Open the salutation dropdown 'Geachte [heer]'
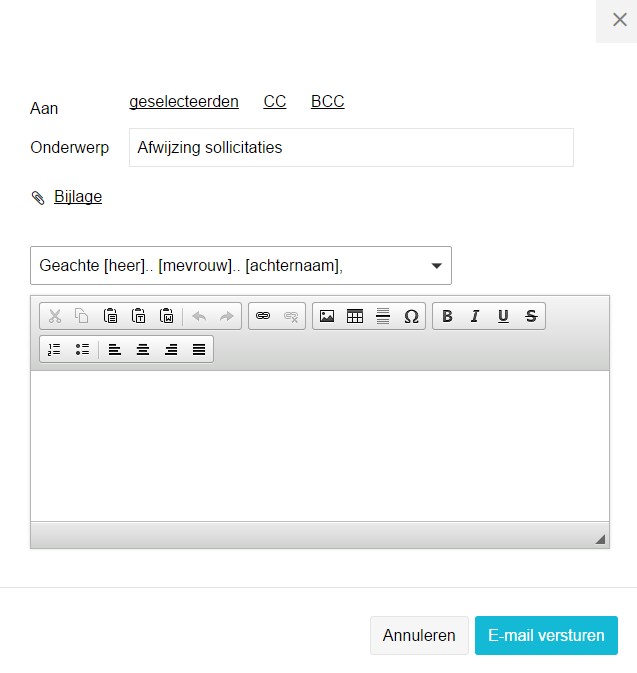Viewport: 637px width, 673px height. coord(241,266)
